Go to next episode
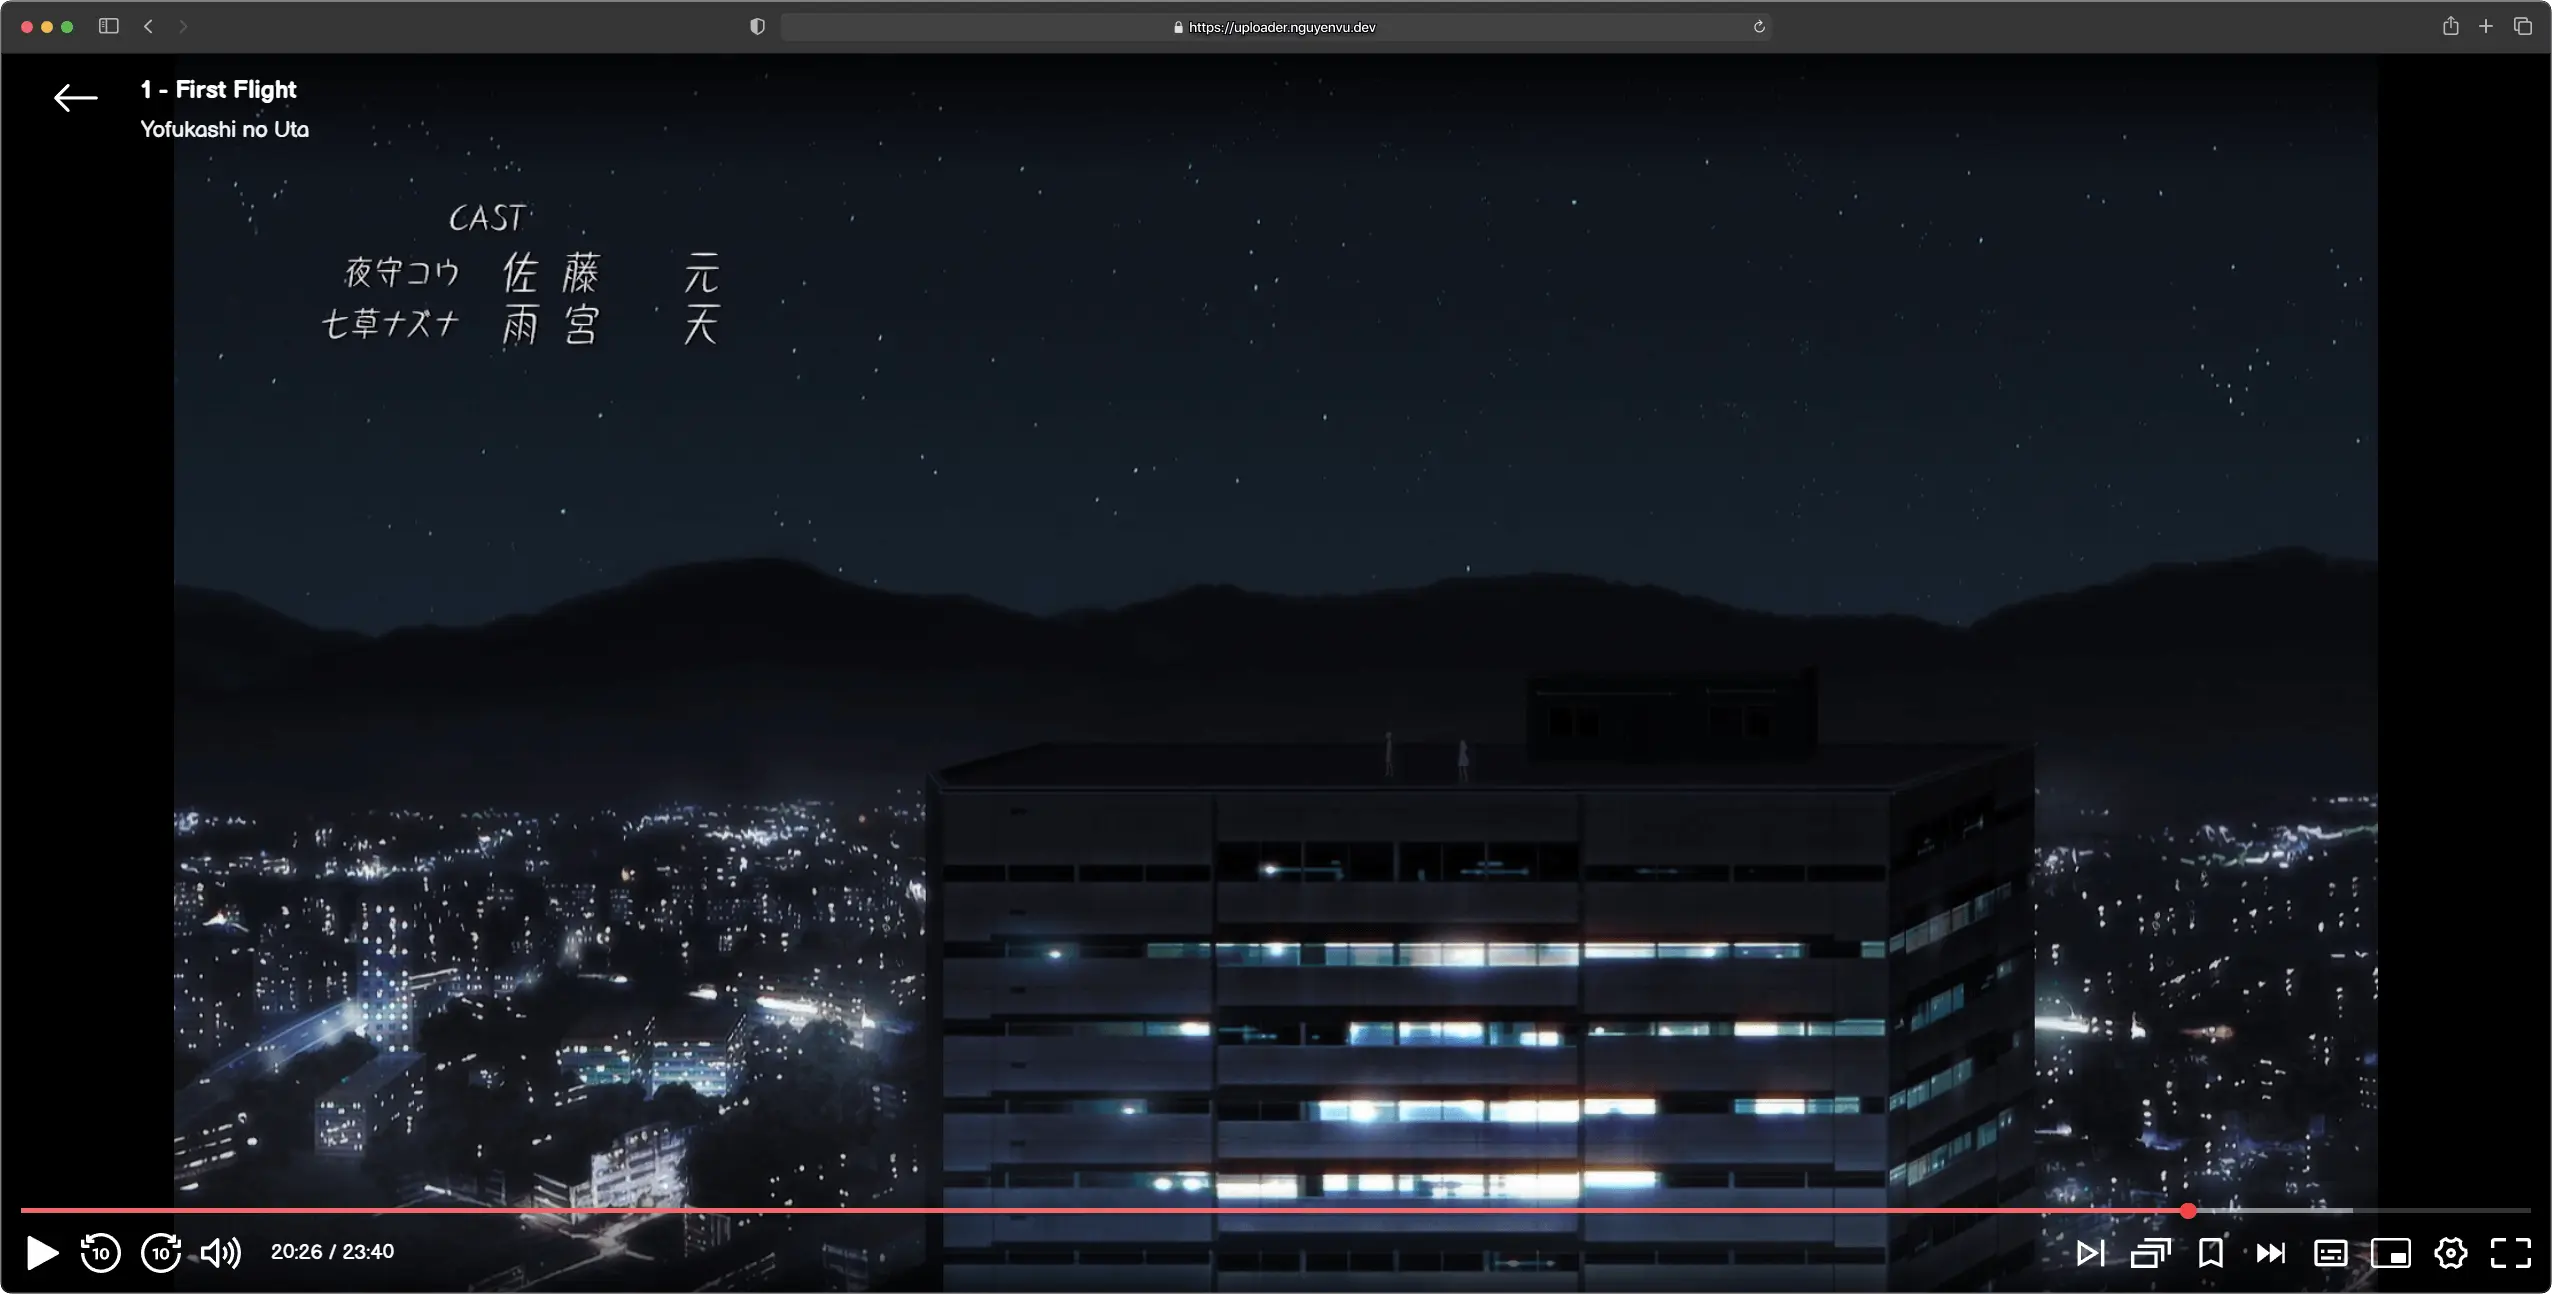Screen dimensions: 2552x1294 point(2090,1252)
